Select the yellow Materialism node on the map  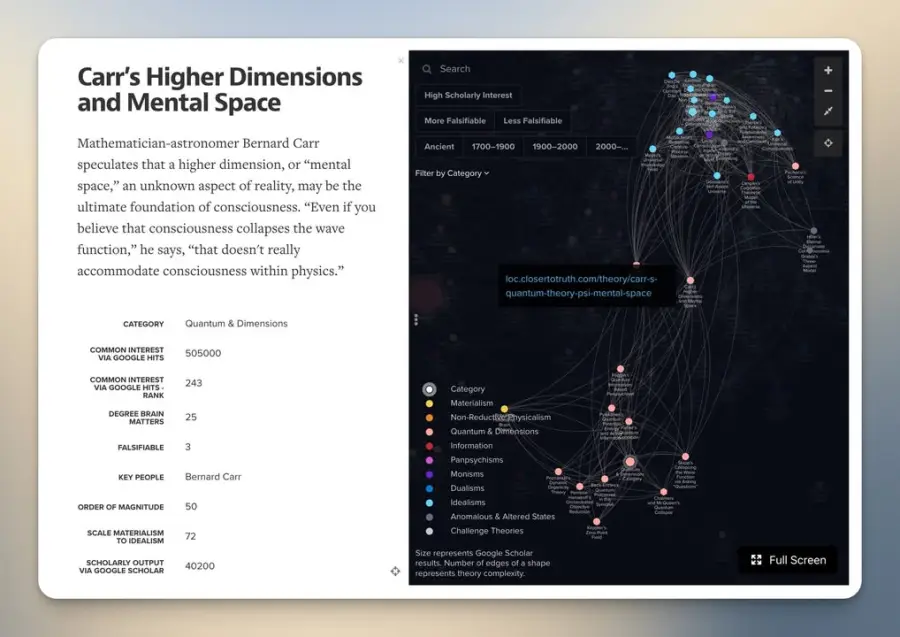pyautogui.click(x=504, y=409)
